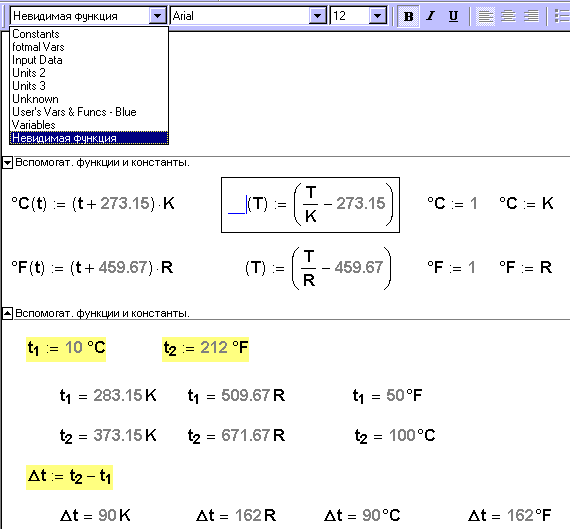Toggle Underline formatting button

(x=453, y=16)
